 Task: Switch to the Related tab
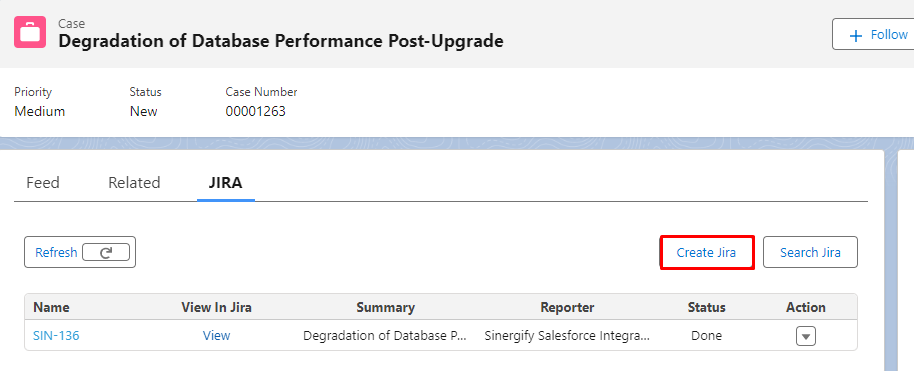coord(134,183)
